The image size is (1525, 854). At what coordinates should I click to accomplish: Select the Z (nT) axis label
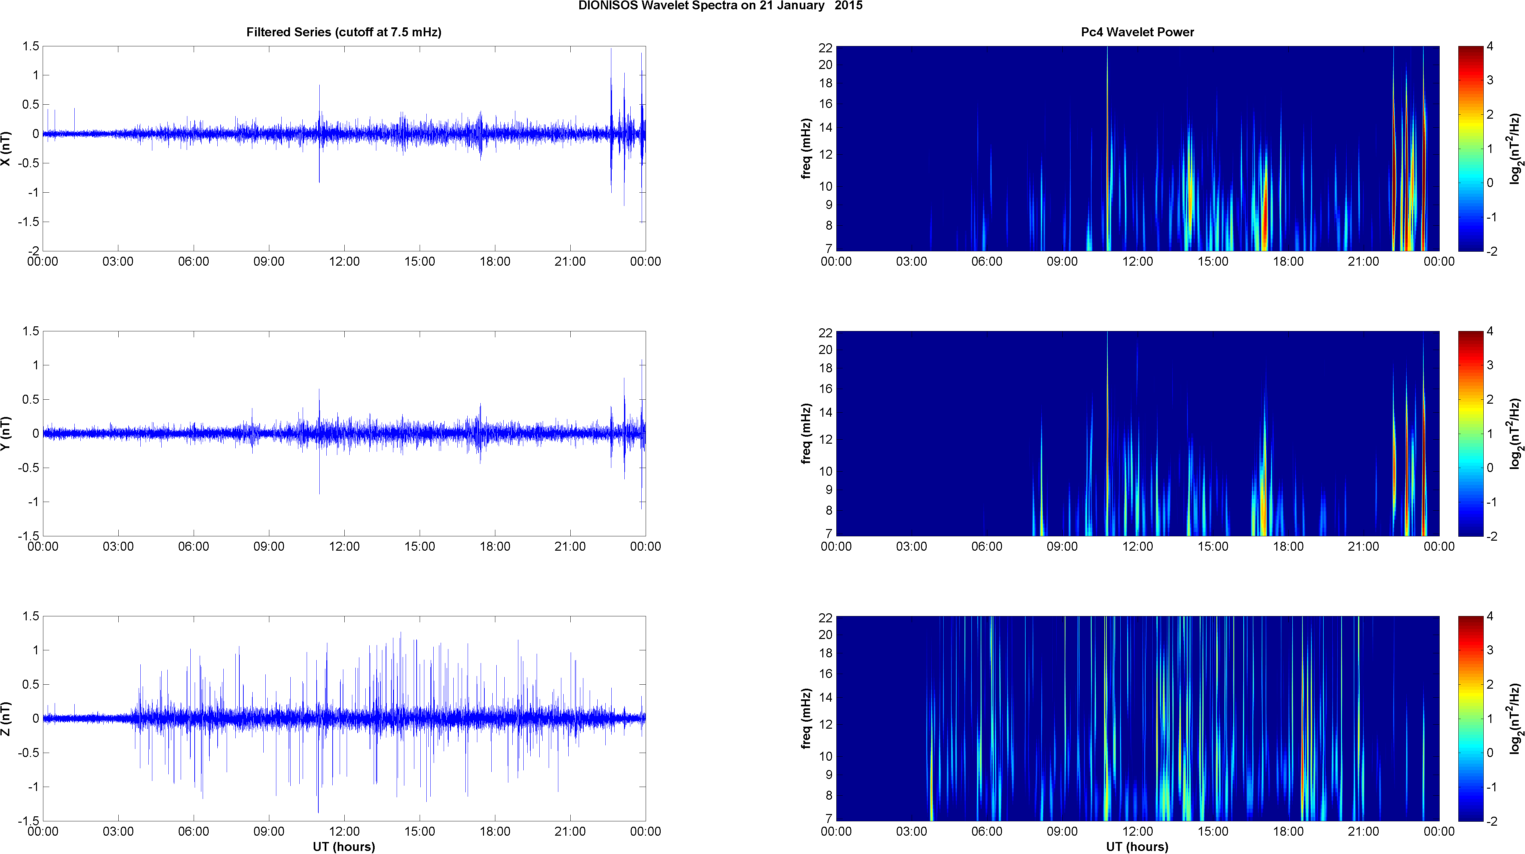7,718
